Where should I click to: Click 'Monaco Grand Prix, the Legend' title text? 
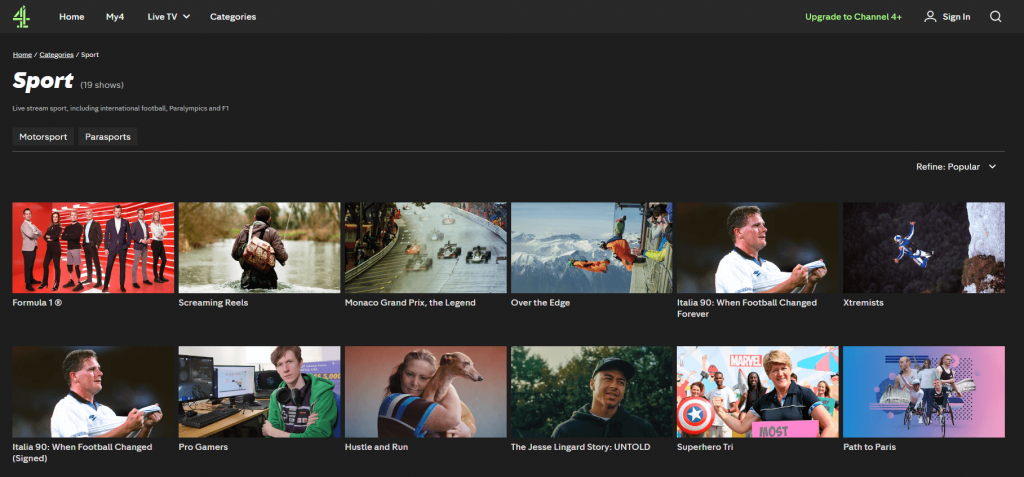point(410,303)
